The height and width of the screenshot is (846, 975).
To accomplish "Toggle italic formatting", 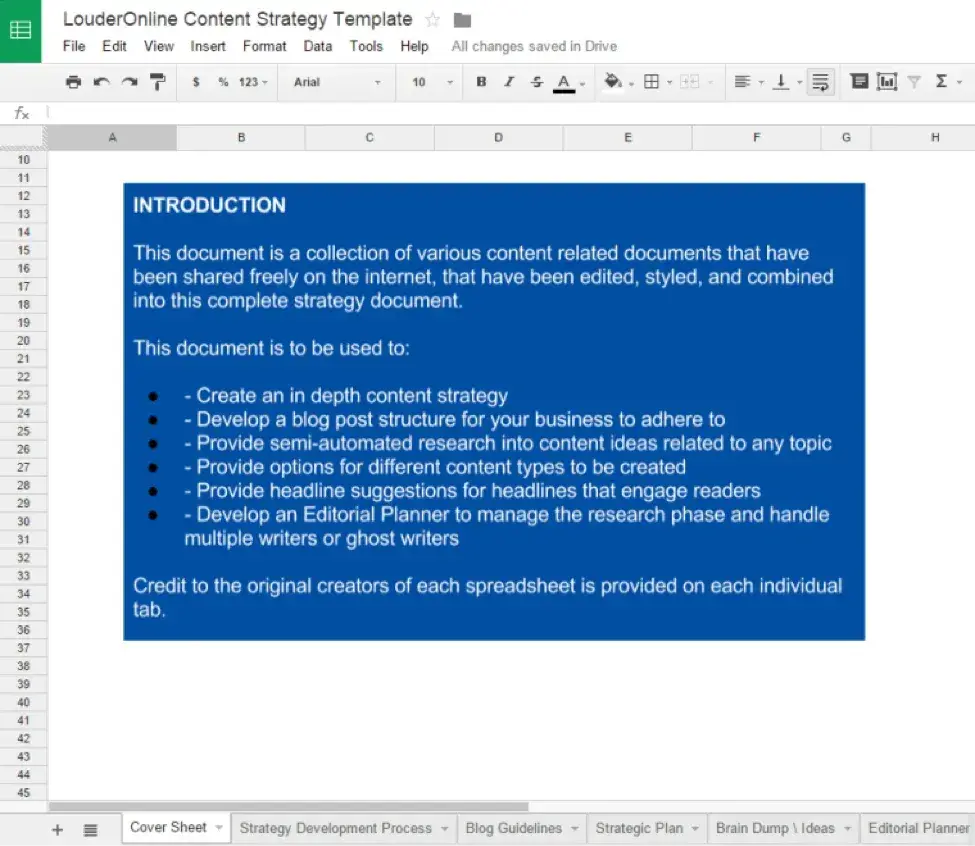I will [509, 82].
